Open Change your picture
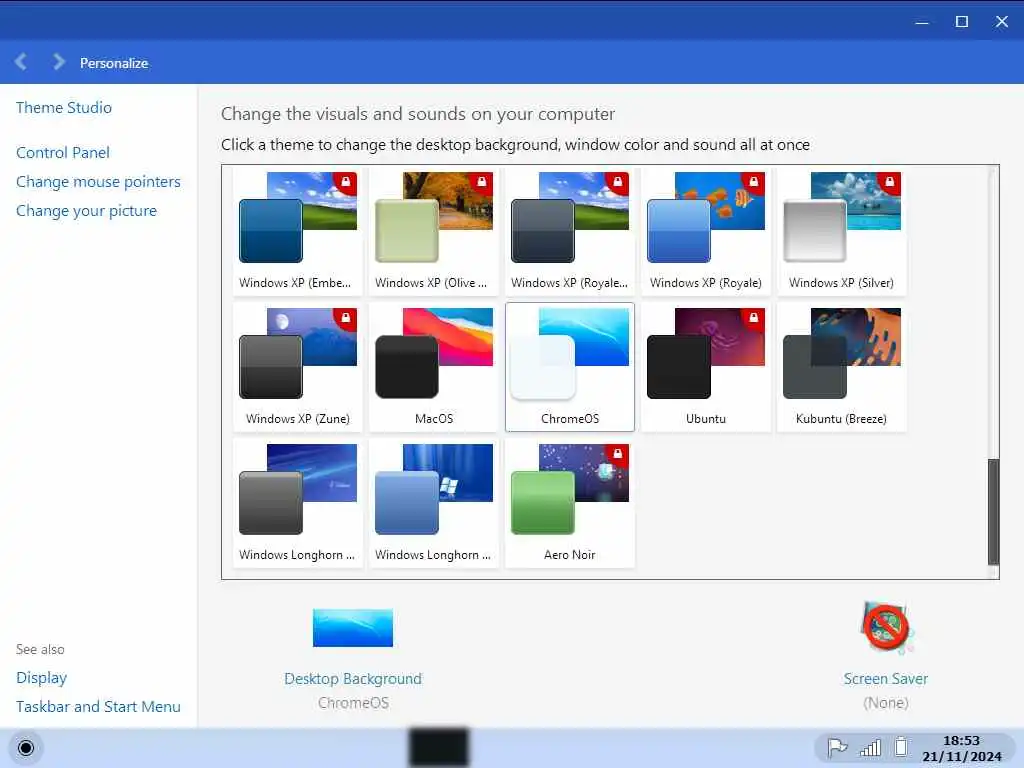The height and width of the screenshot is (768, 1024). click(86, 211)
